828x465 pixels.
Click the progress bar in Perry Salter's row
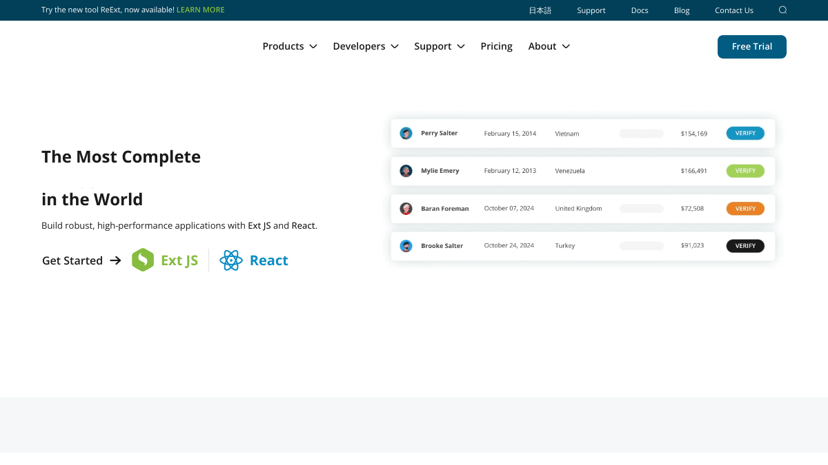(x=642, y=134)
